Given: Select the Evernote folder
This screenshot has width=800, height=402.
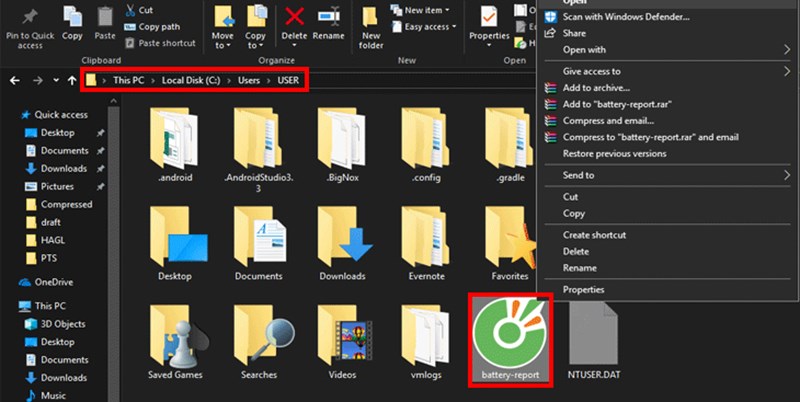Looking at the screenshot, I should (x=426, y=243).
